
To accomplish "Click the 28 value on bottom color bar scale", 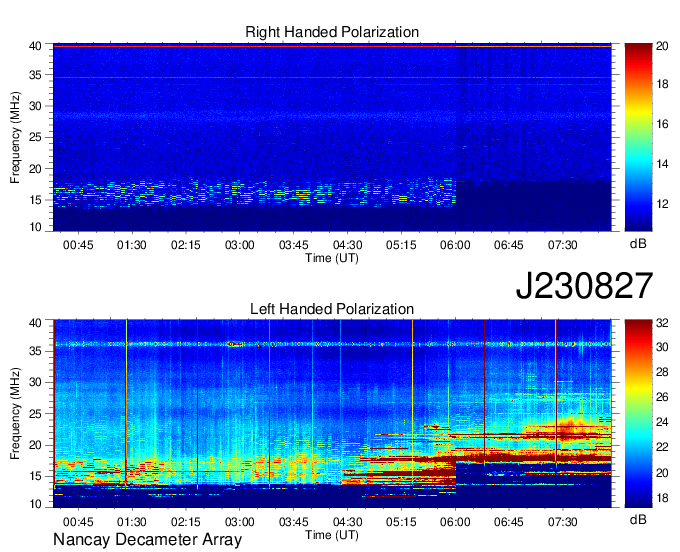I will click(662, 372).
